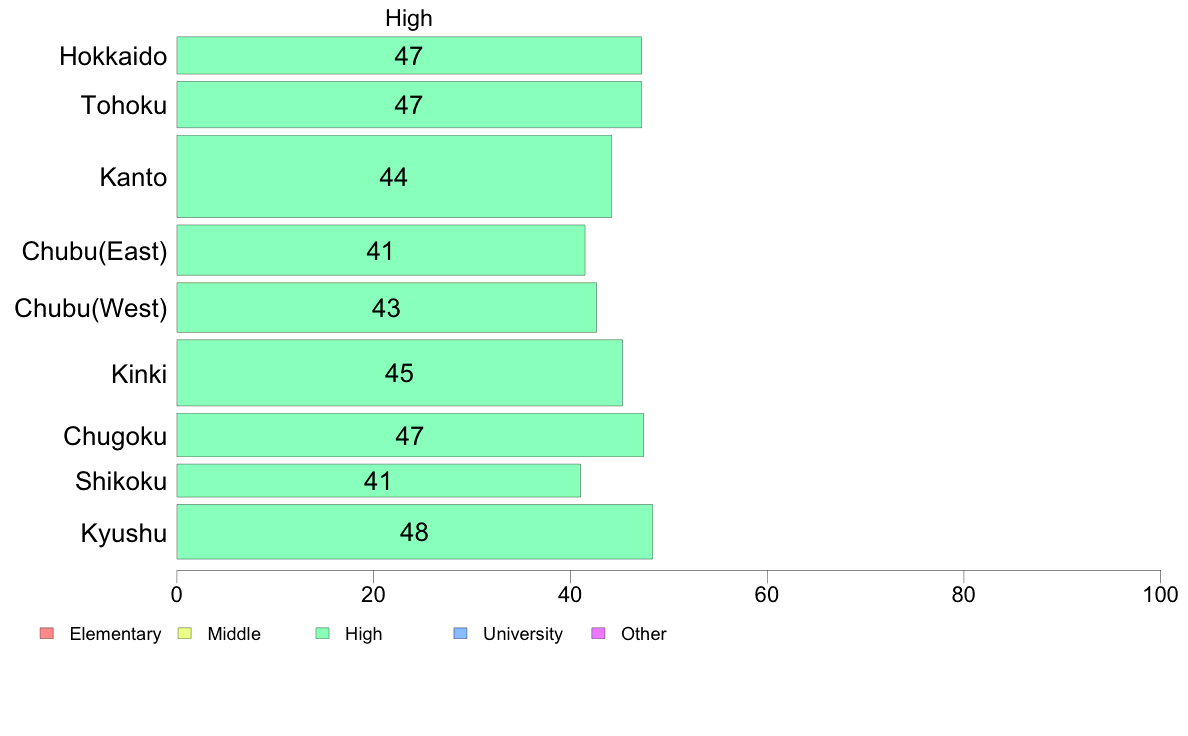Click the purple Other legend swatch

[x=598, y=633]
